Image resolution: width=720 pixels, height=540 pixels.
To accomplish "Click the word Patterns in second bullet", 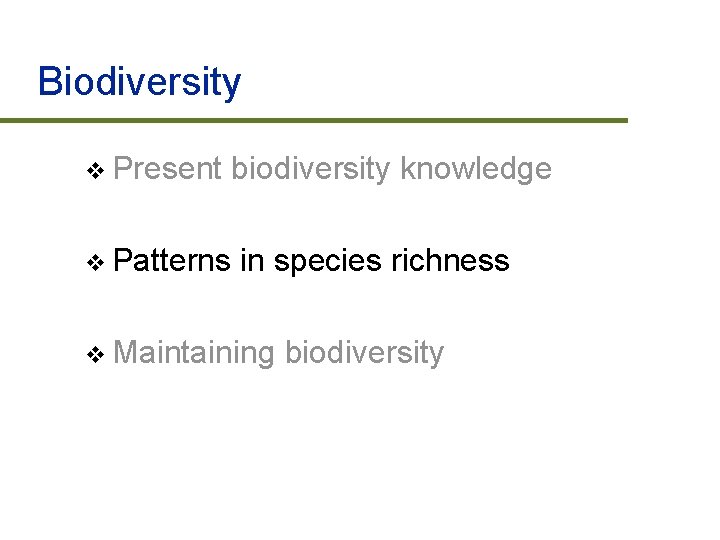I will 172,261.
